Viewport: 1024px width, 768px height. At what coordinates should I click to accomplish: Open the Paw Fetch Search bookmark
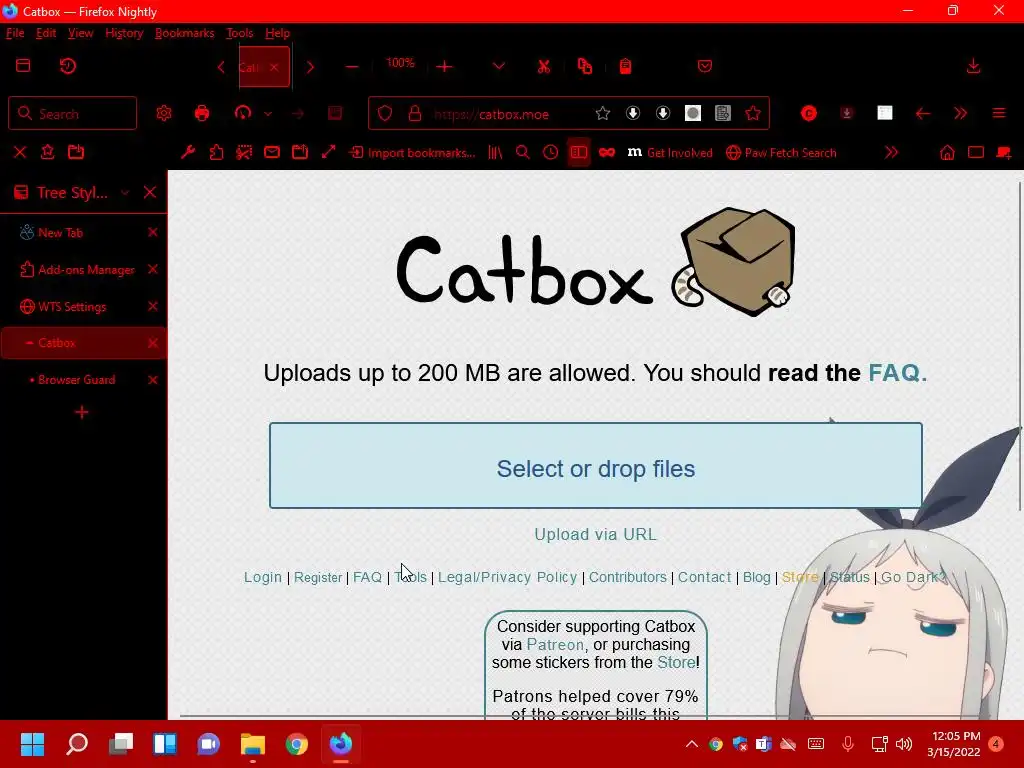click(781, 153)
